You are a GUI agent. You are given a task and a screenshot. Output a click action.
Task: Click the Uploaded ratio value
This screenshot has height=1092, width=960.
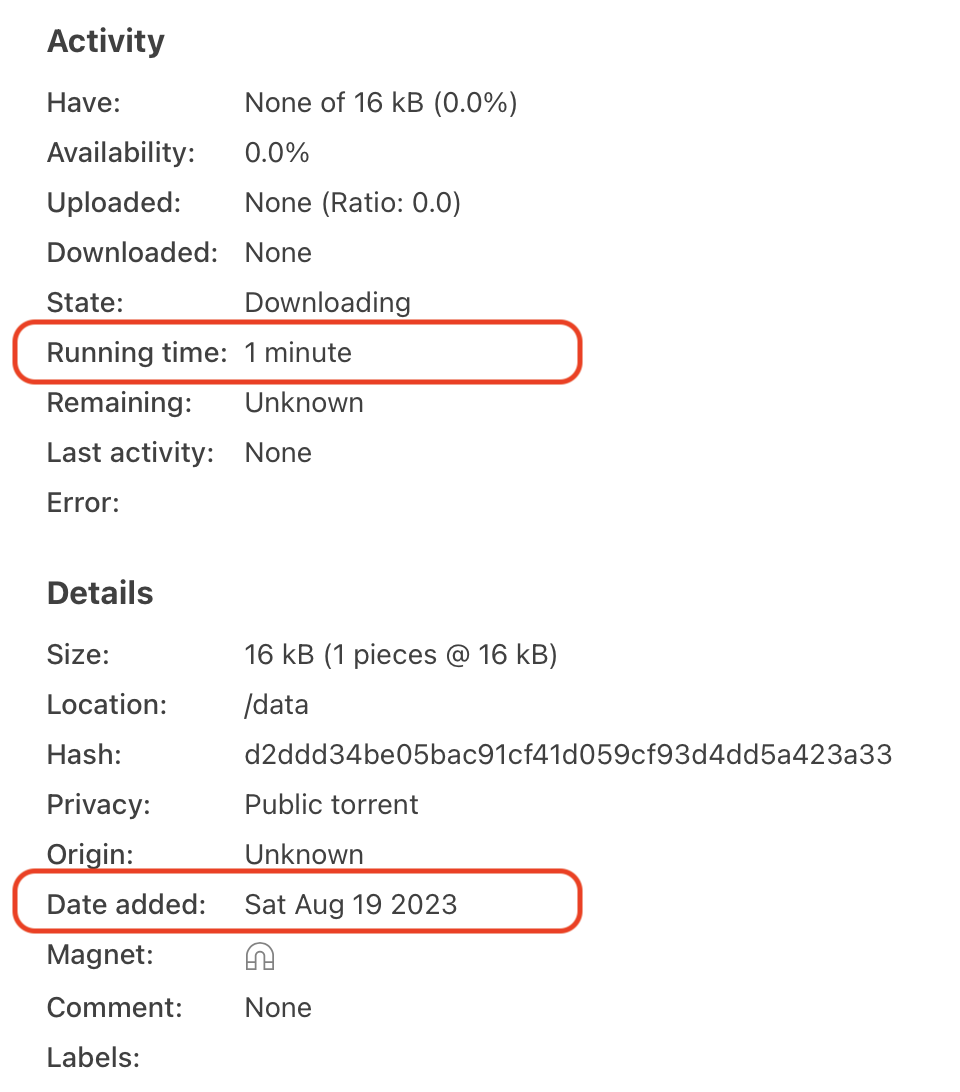point(352,202)
